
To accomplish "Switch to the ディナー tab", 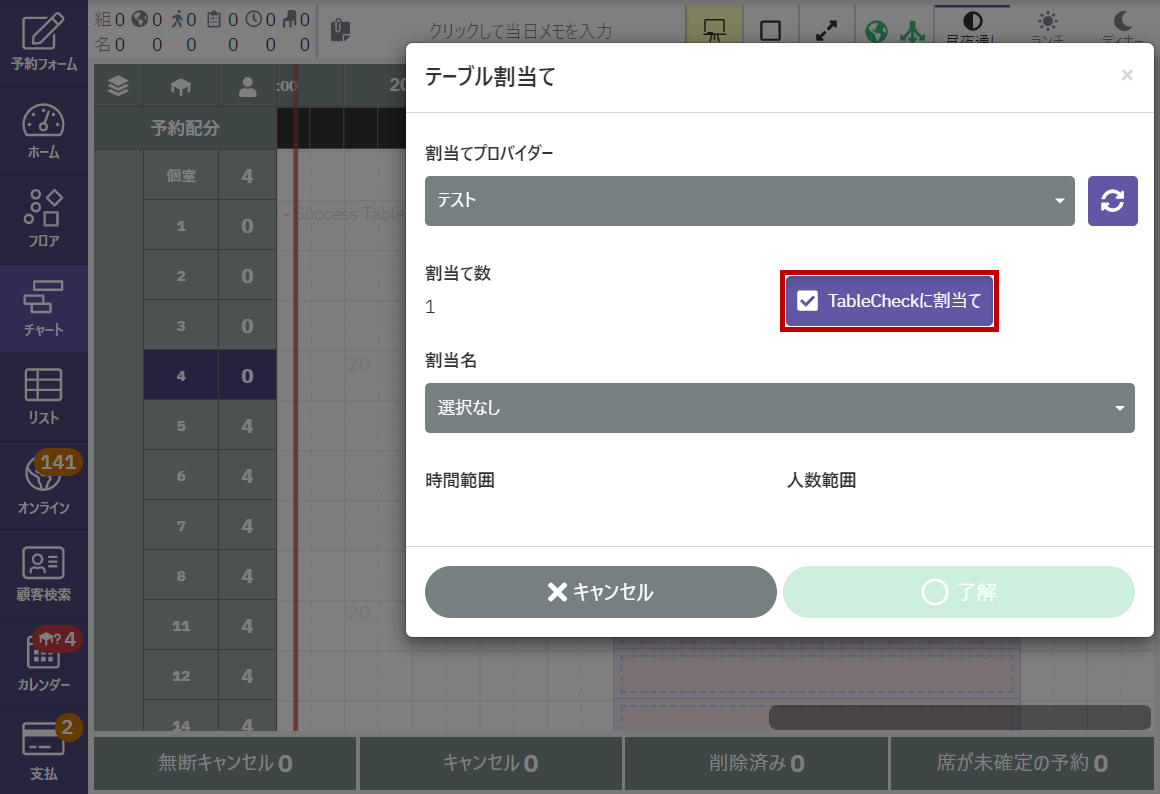I will click(1124, 26).
